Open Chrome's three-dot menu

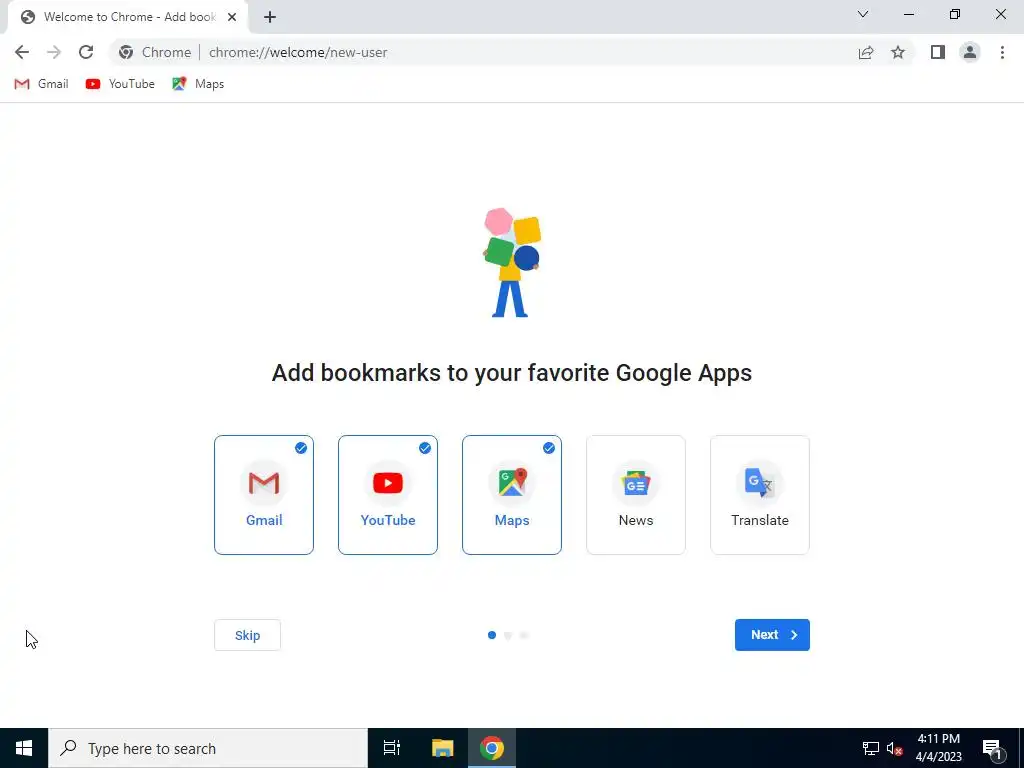1002,52
